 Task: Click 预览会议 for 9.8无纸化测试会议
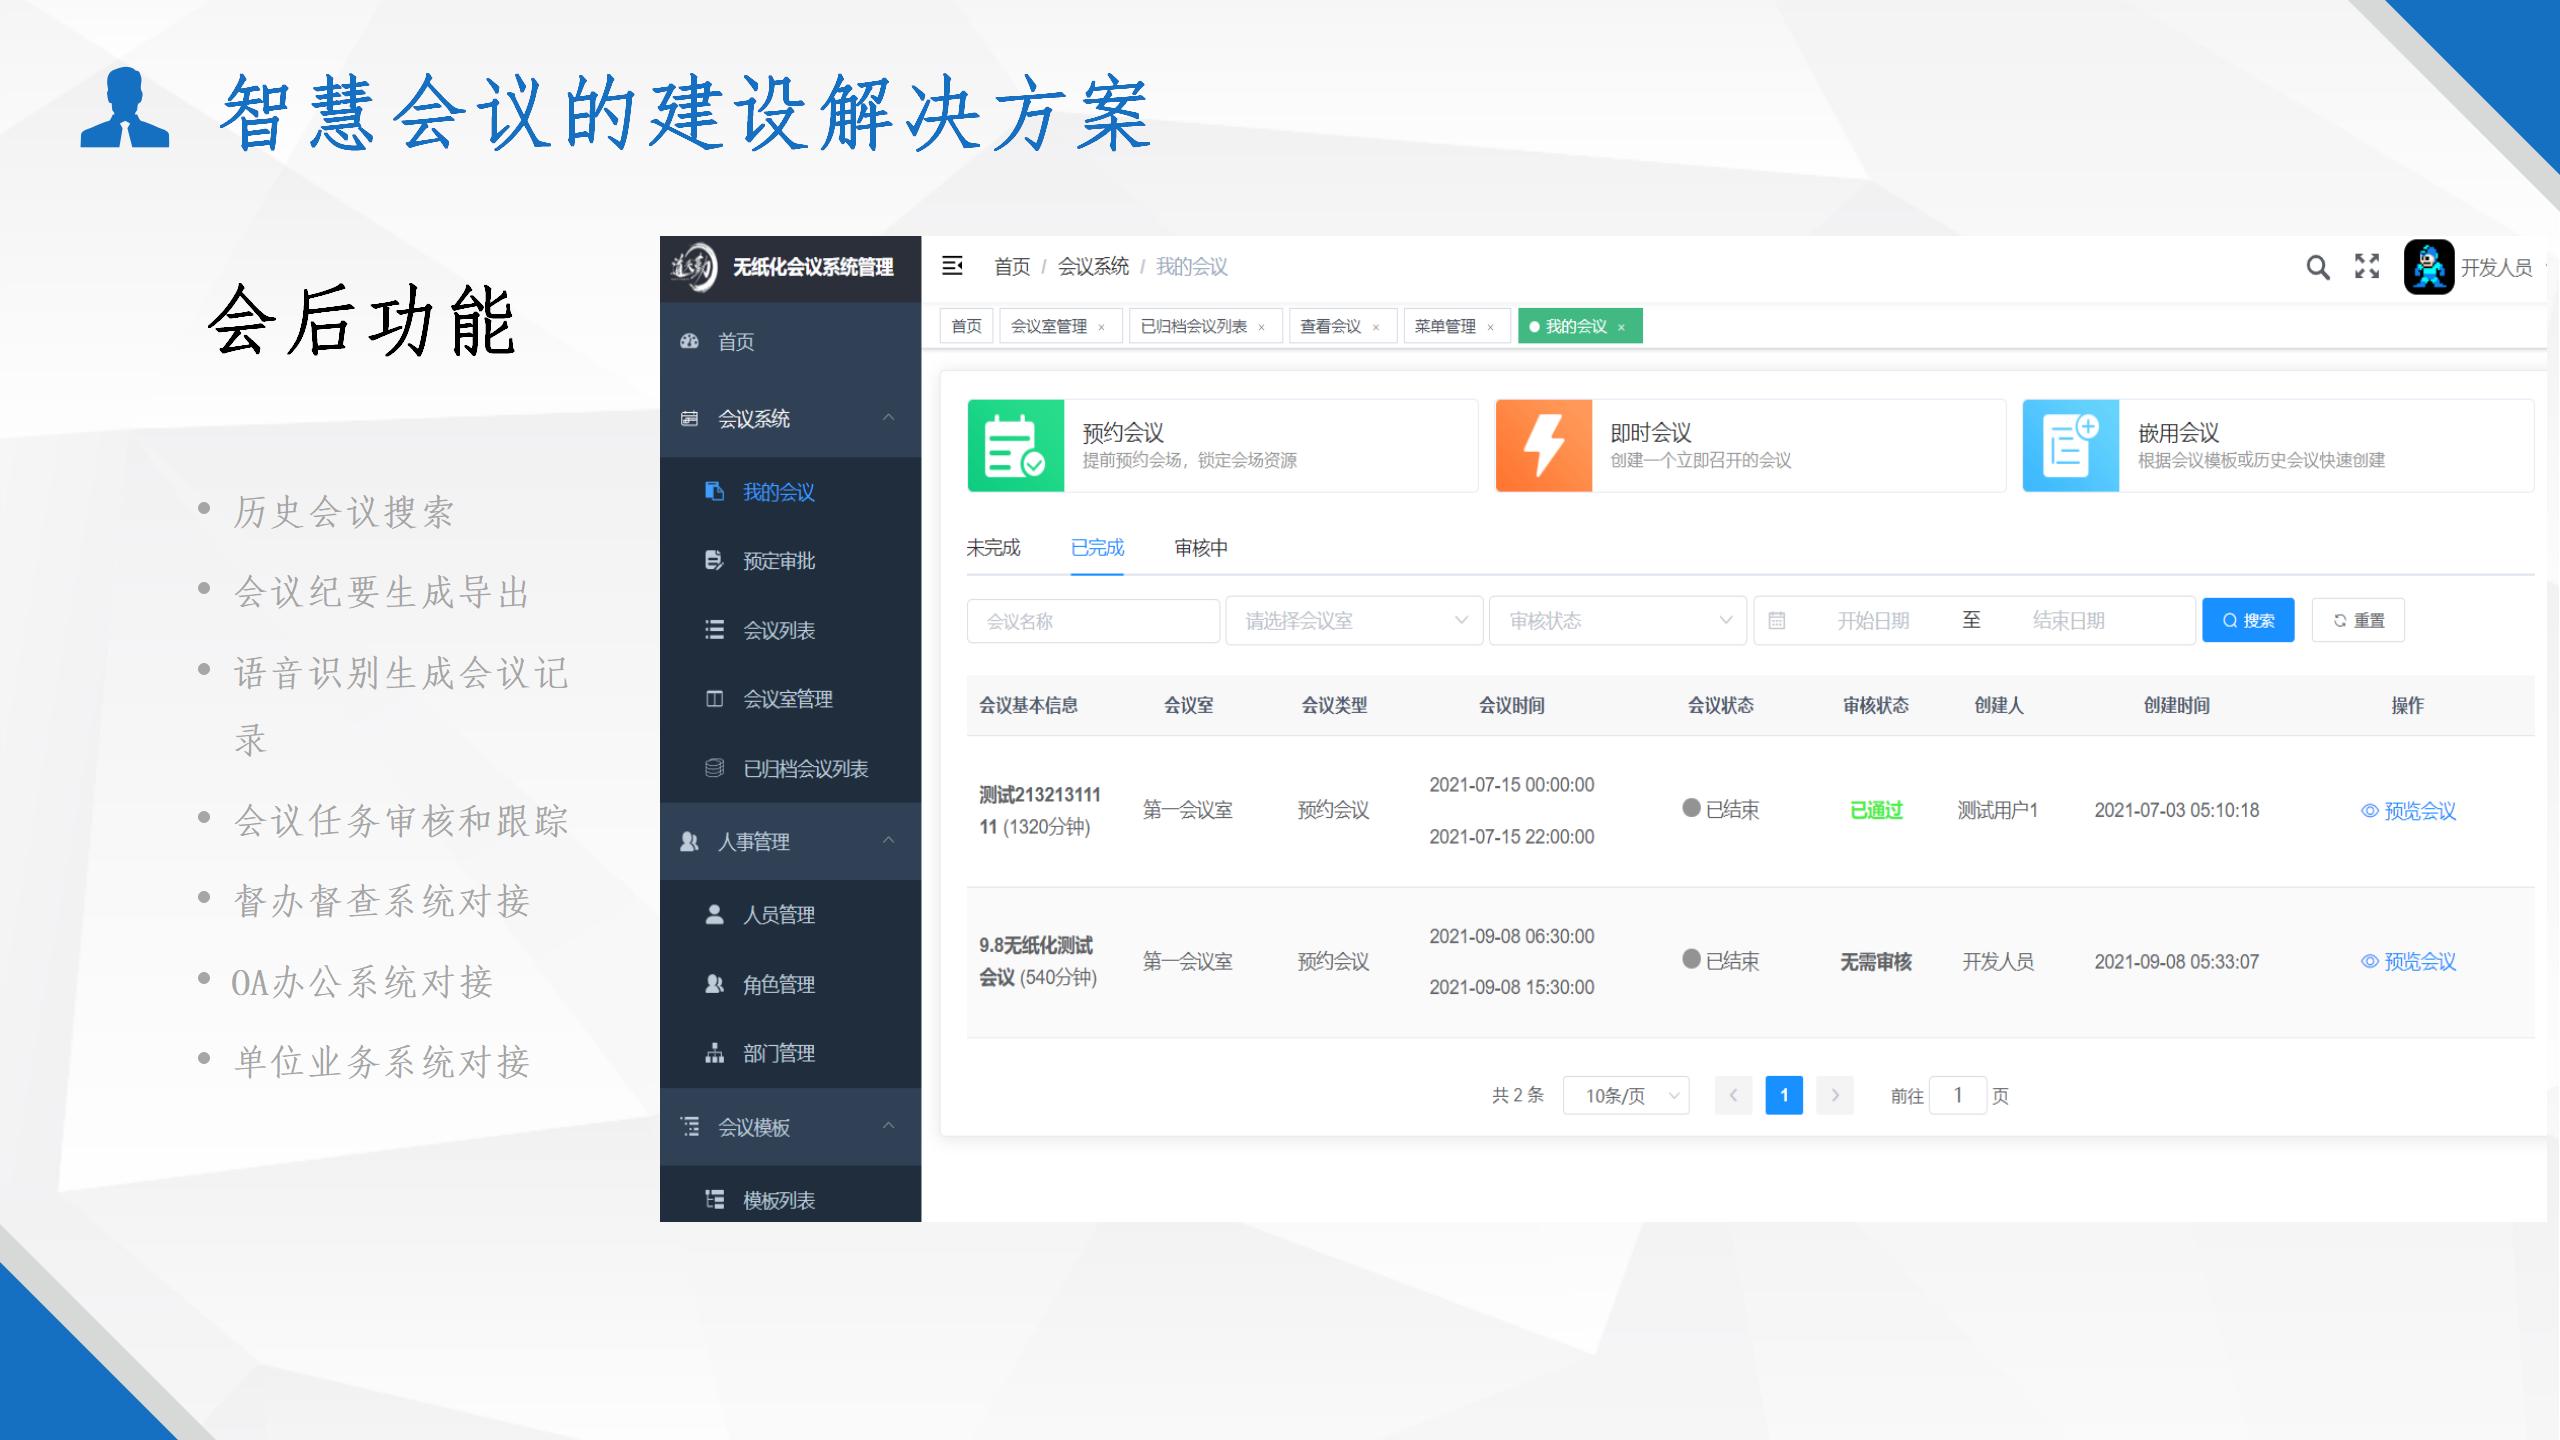2408,962
